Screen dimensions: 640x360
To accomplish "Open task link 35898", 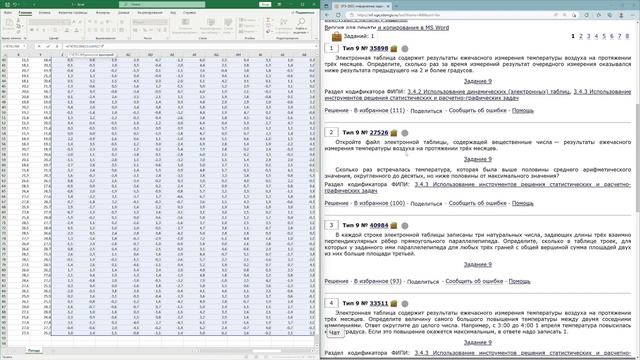I will pyautogui.click(x=379, y=49).
